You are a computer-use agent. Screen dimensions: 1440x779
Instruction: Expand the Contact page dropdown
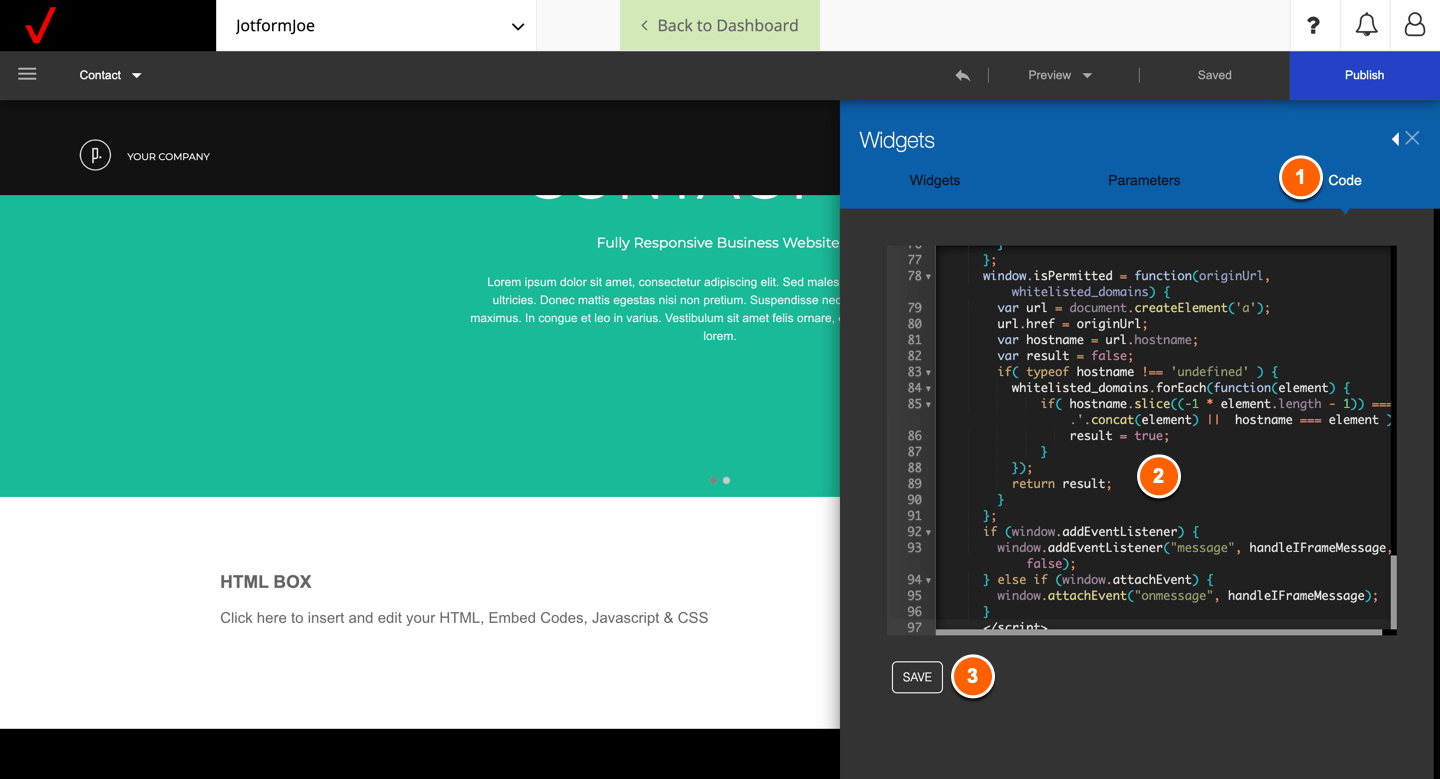110,75
